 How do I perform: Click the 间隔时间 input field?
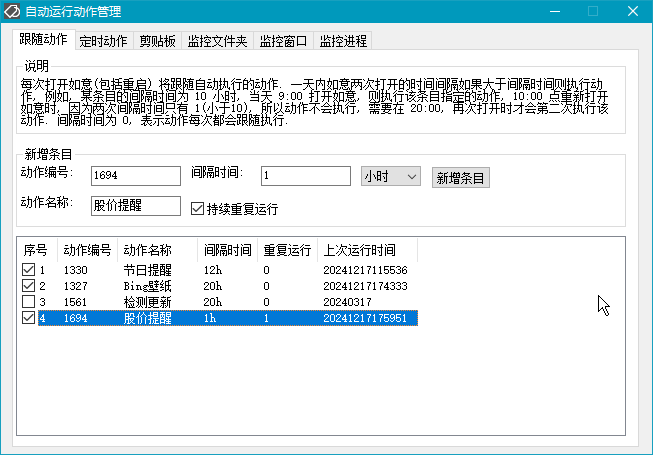pos(306,176)
